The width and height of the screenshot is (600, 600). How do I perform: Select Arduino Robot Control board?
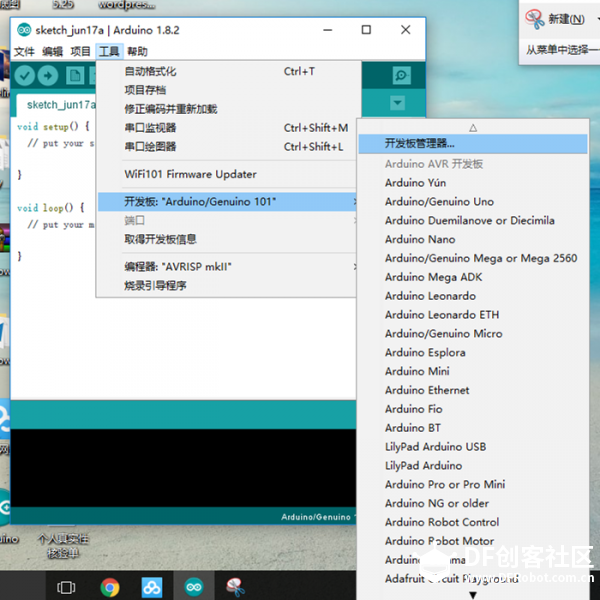(473, 522)
